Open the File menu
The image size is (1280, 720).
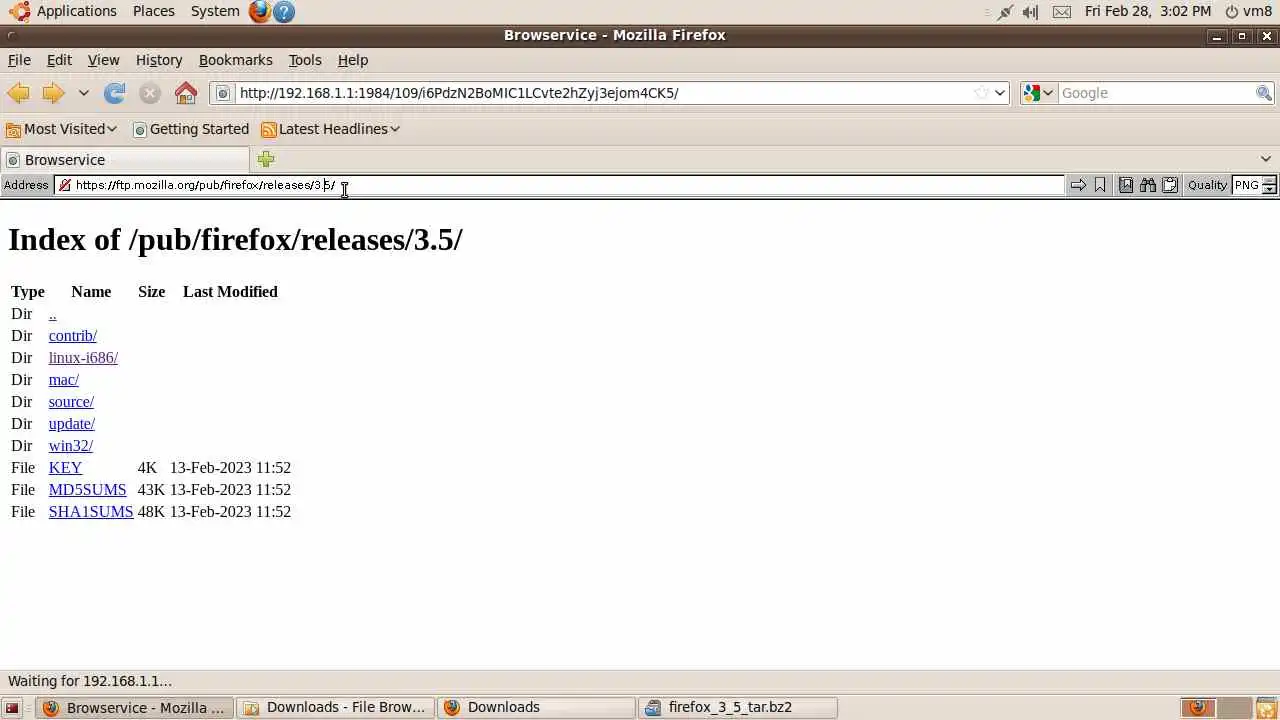click(19, 60)
